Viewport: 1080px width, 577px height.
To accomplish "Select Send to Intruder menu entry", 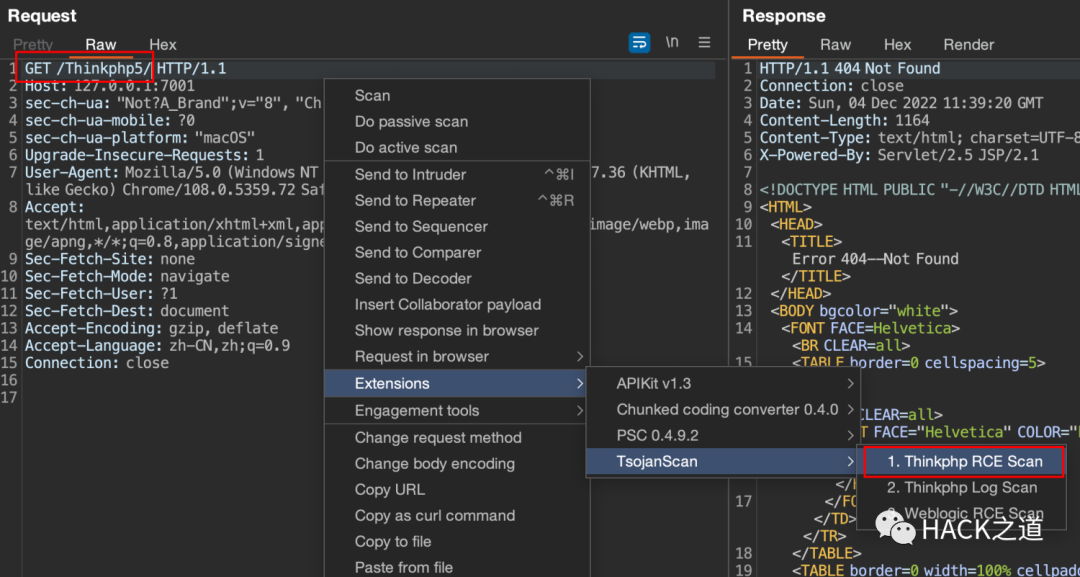I will coord(410,175).
